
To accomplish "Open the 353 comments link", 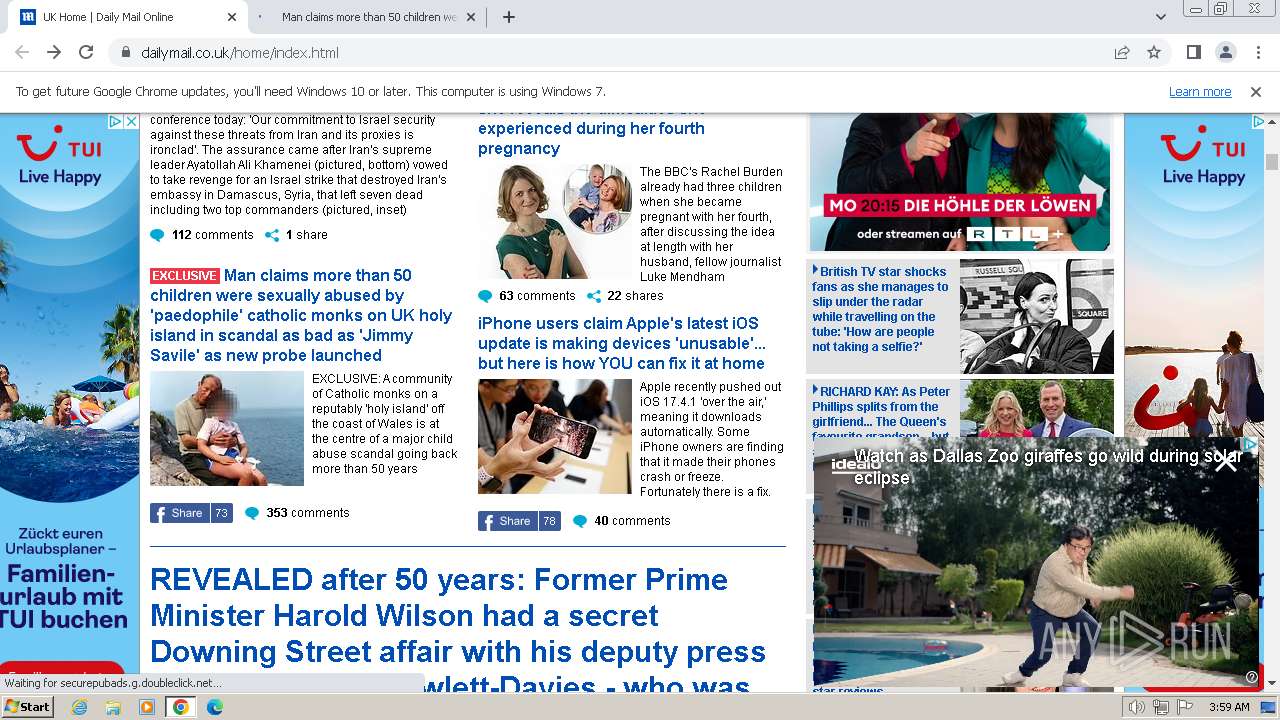I will [x=308, y=513].
